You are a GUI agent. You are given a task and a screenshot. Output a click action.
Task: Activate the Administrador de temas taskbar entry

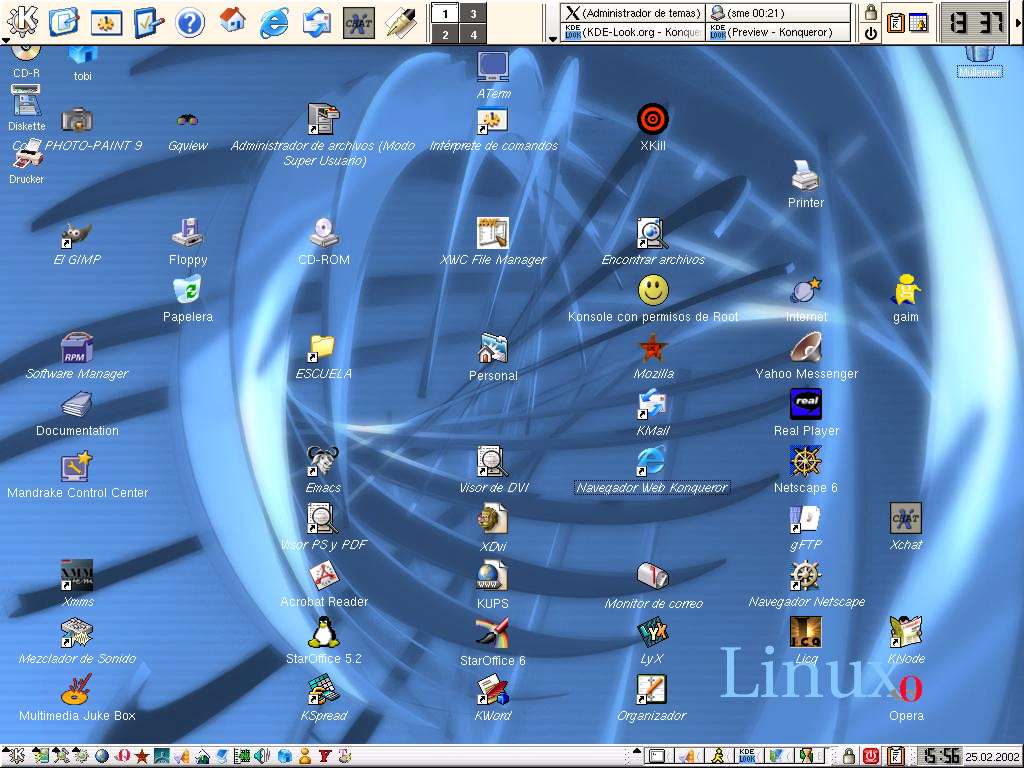(x=633, y=13)
